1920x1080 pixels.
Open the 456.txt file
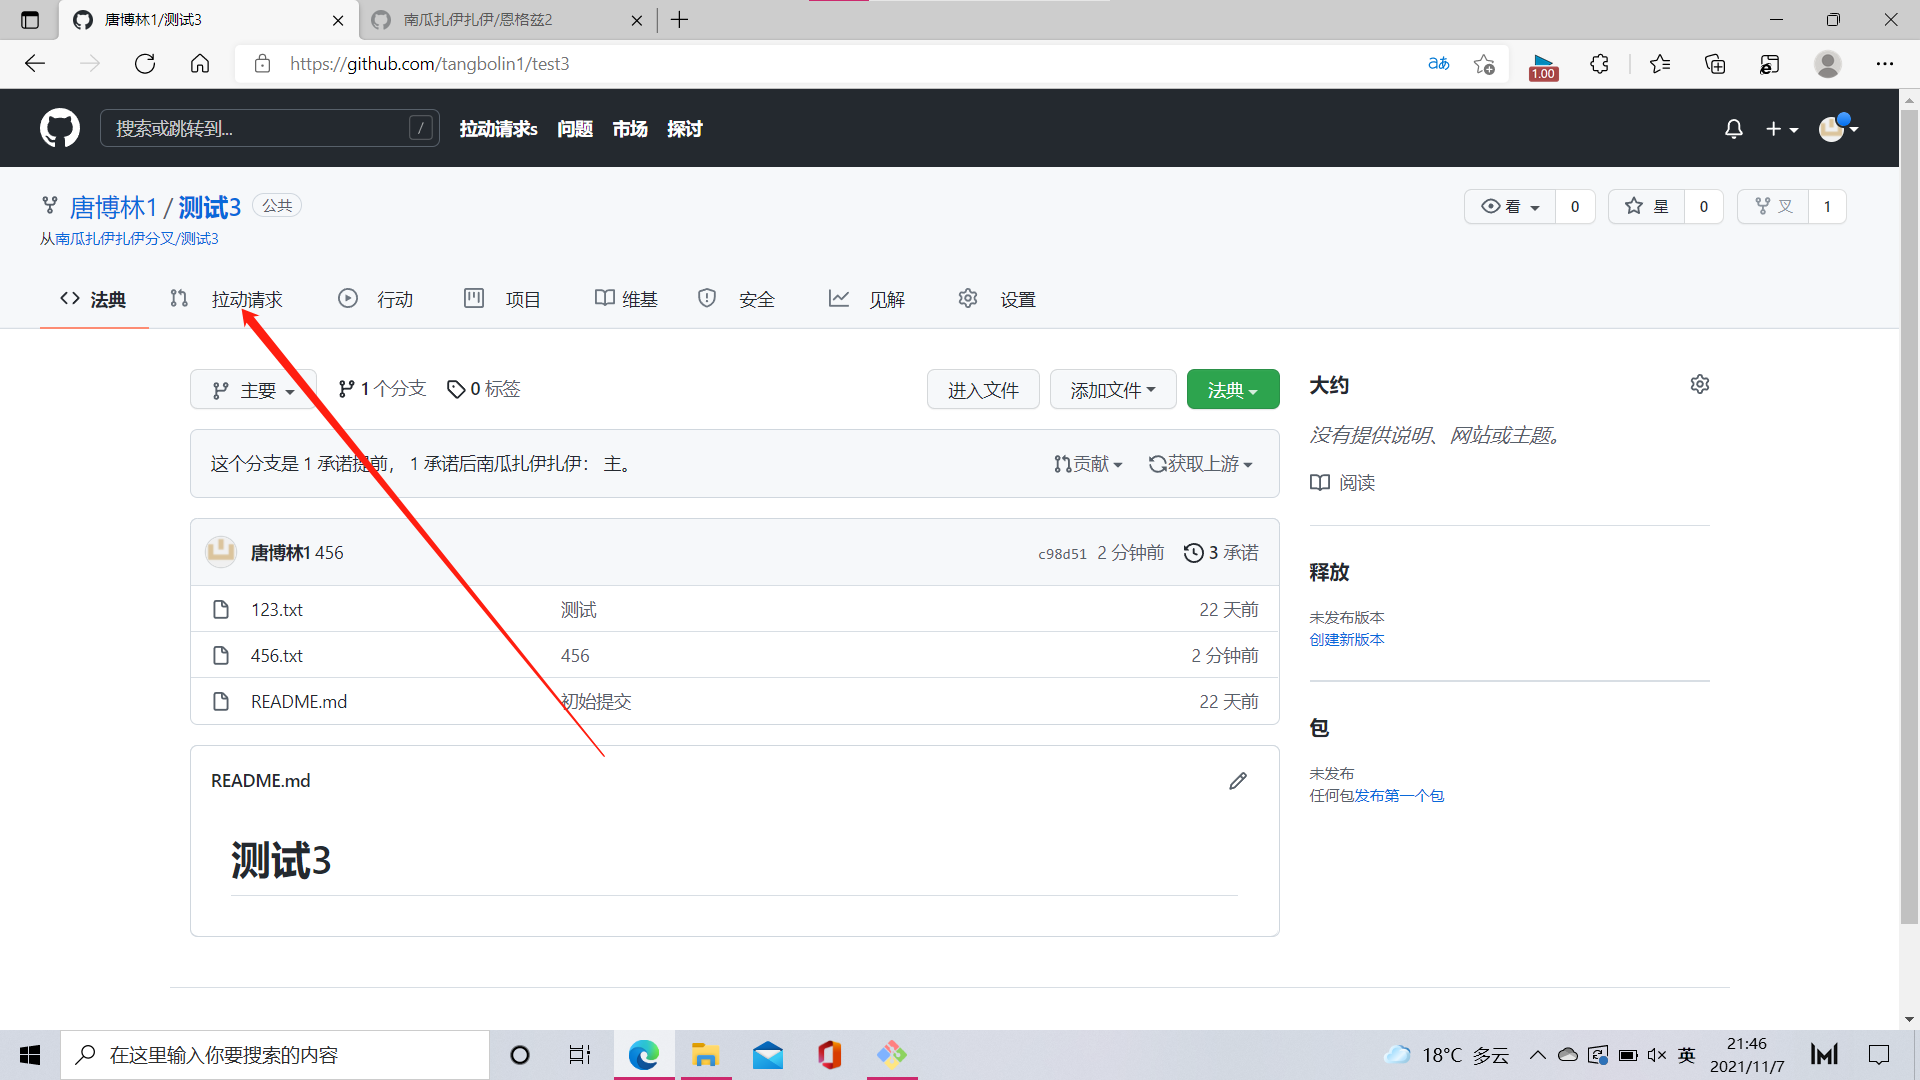tap(277, 656)
